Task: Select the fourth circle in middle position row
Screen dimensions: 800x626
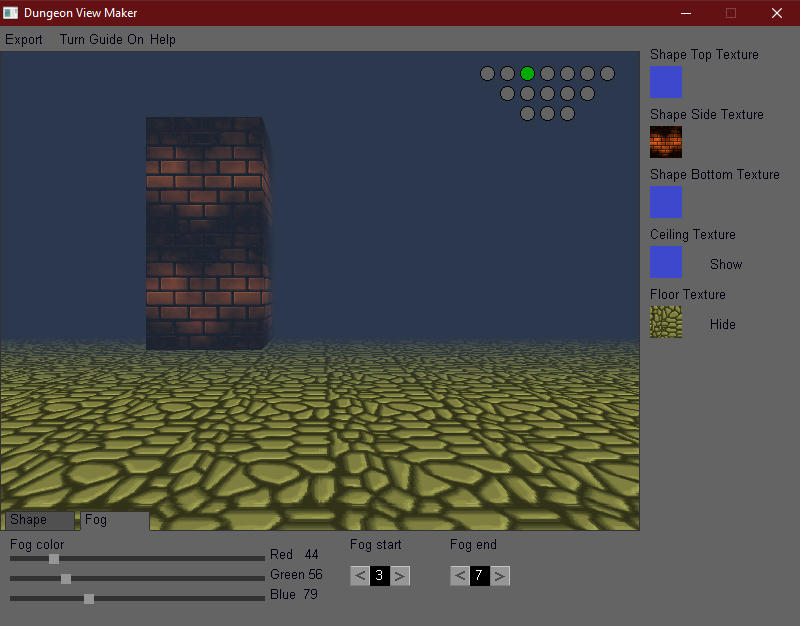Action: click(x=567, y=93)
